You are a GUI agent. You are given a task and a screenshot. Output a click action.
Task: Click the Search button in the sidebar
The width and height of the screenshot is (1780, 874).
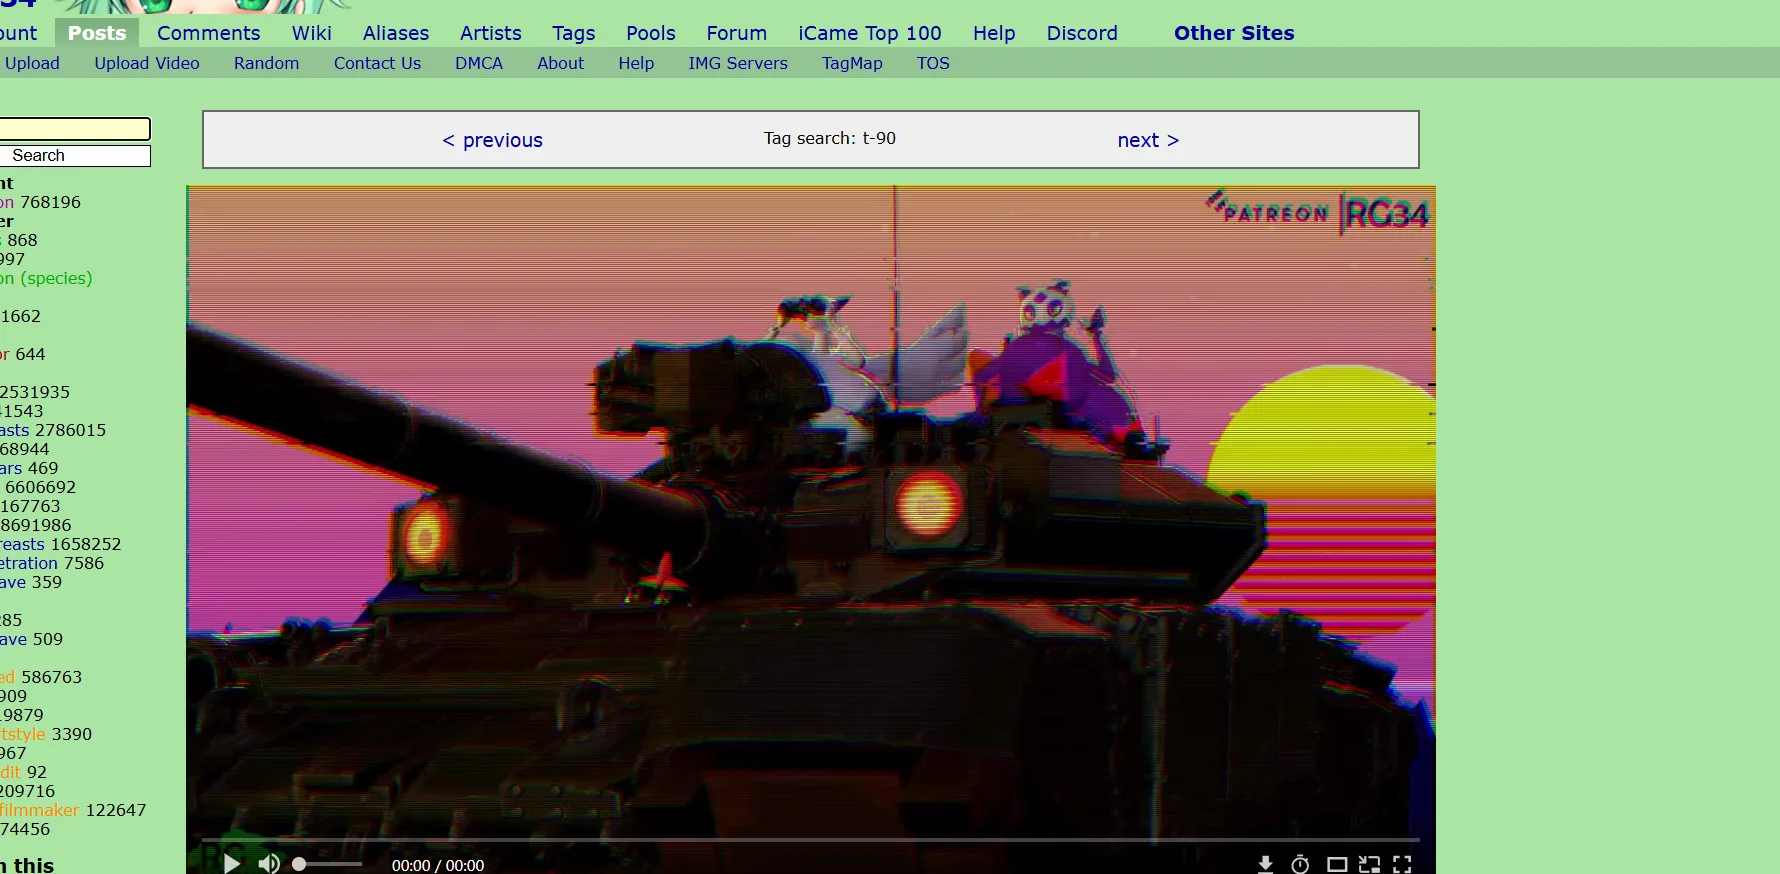(74, 156)
